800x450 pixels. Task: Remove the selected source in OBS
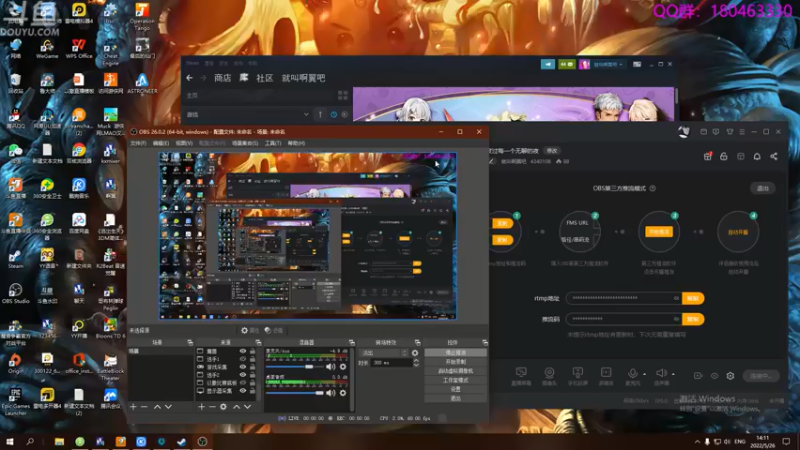coord(212,407)
